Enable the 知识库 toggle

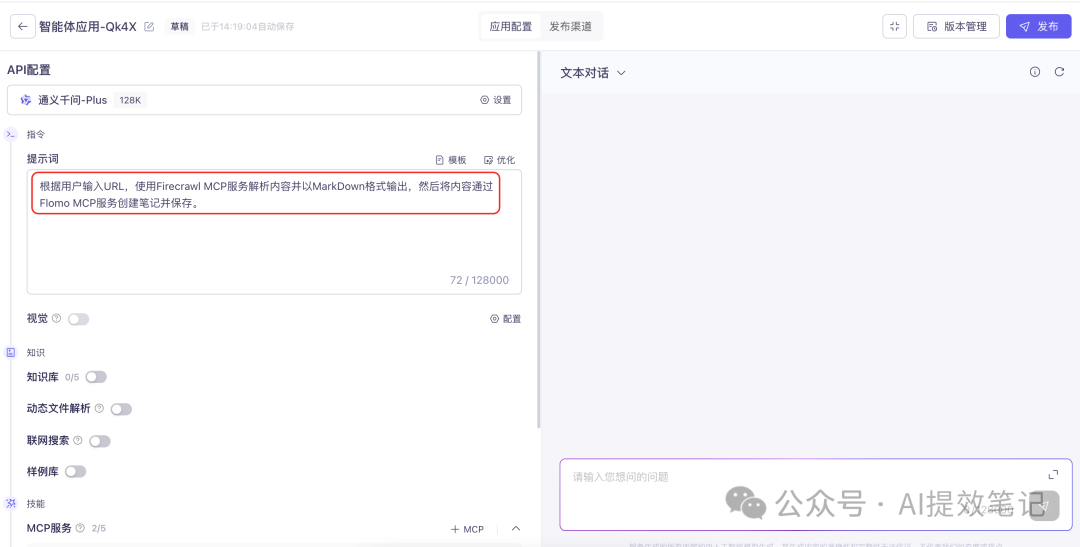(x=96, y=377)
